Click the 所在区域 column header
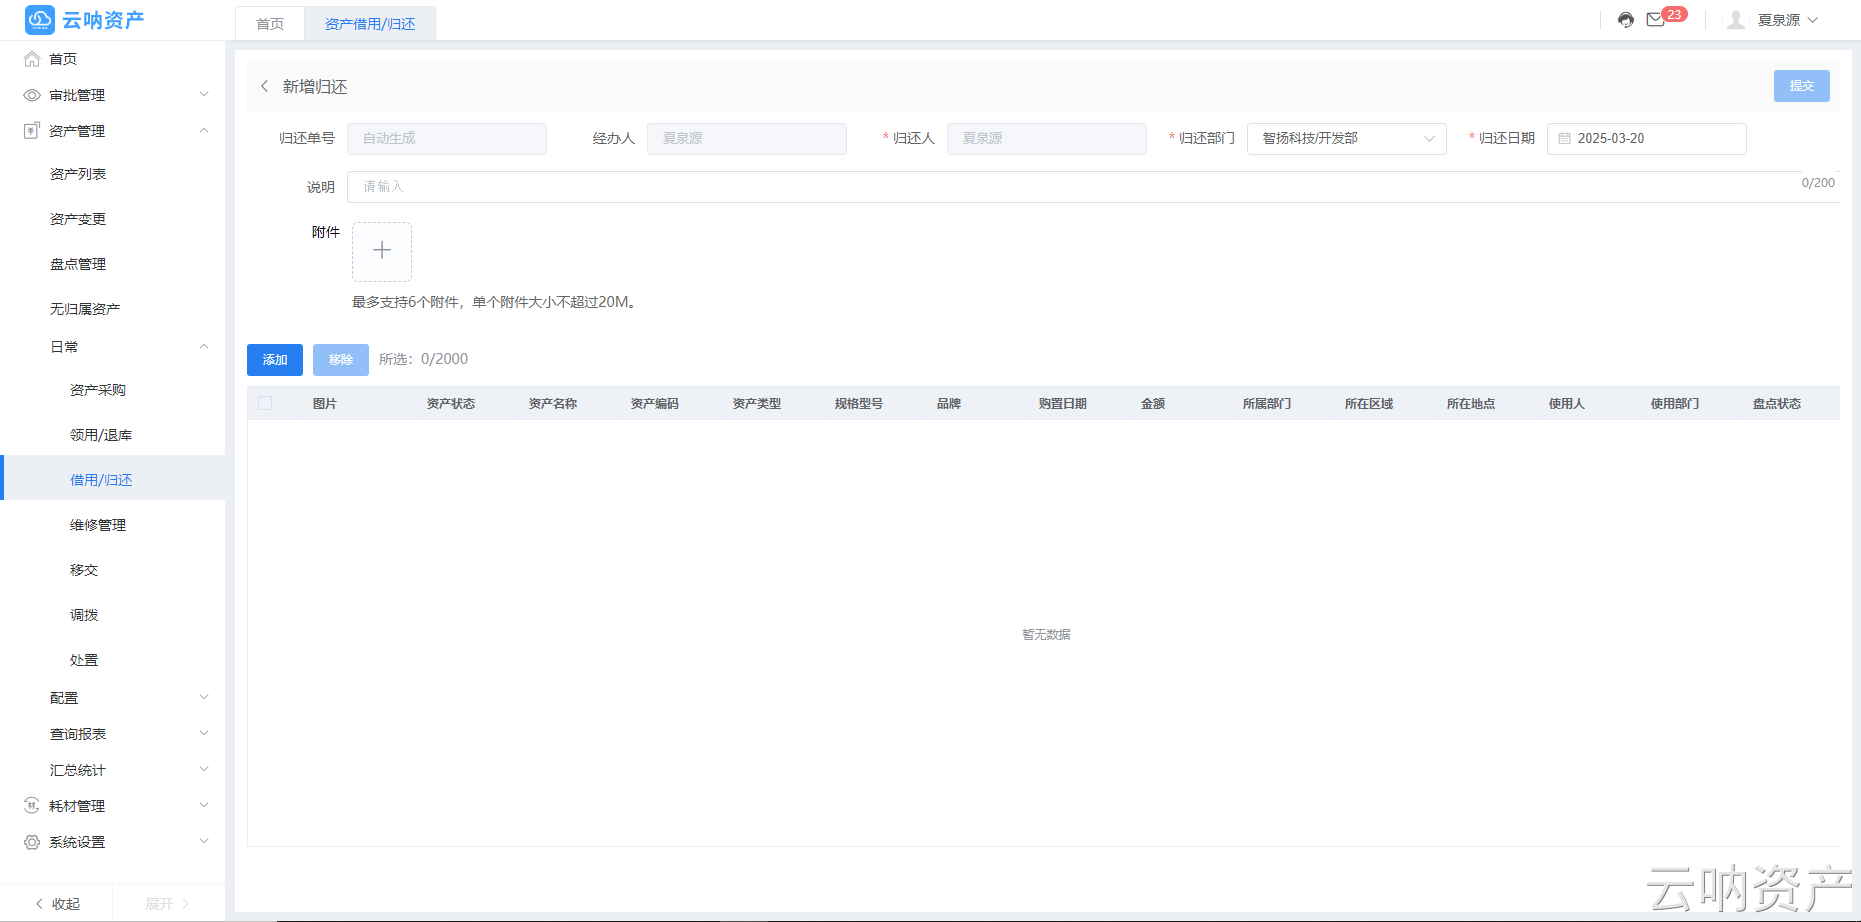This screenshot has height=922, width=1861. click(x=1369, y=404)
